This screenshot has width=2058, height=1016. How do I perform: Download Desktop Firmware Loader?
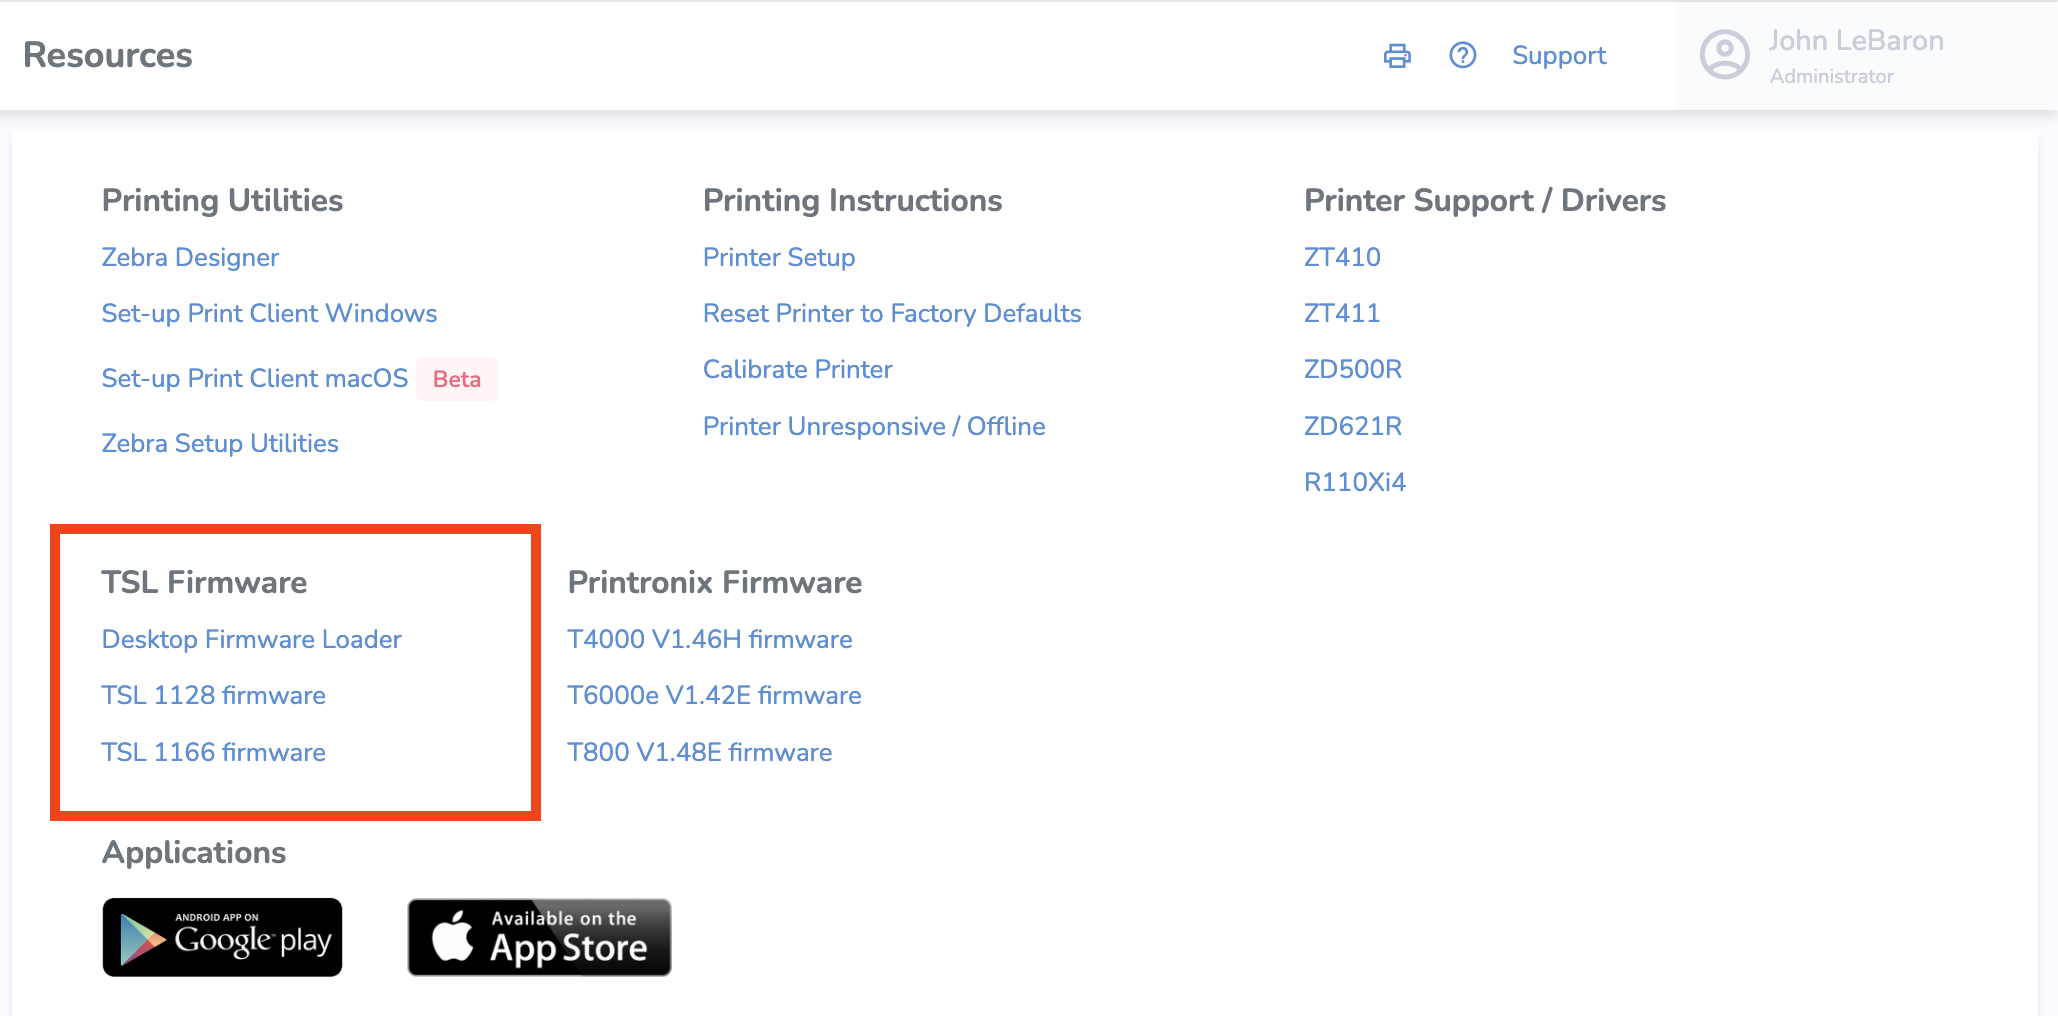click(251, 639)
